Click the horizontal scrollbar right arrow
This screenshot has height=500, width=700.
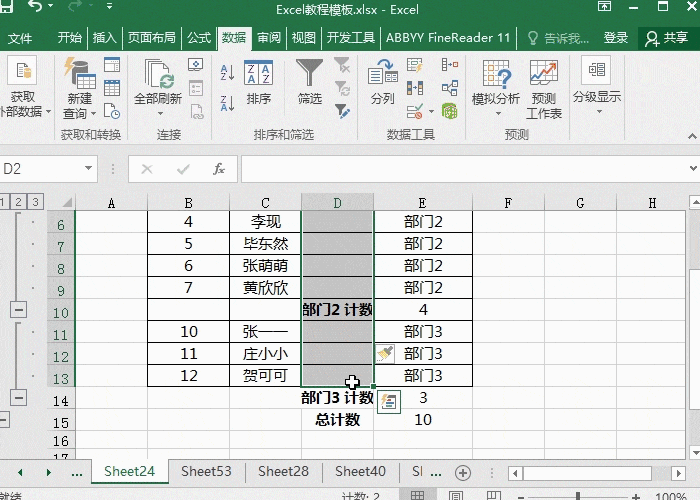tap(679, 473)
